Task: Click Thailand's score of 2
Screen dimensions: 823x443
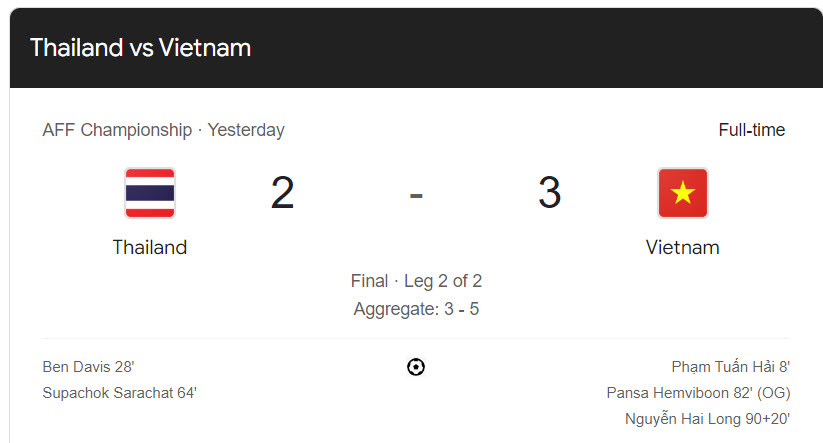Action: click(282, 193)
